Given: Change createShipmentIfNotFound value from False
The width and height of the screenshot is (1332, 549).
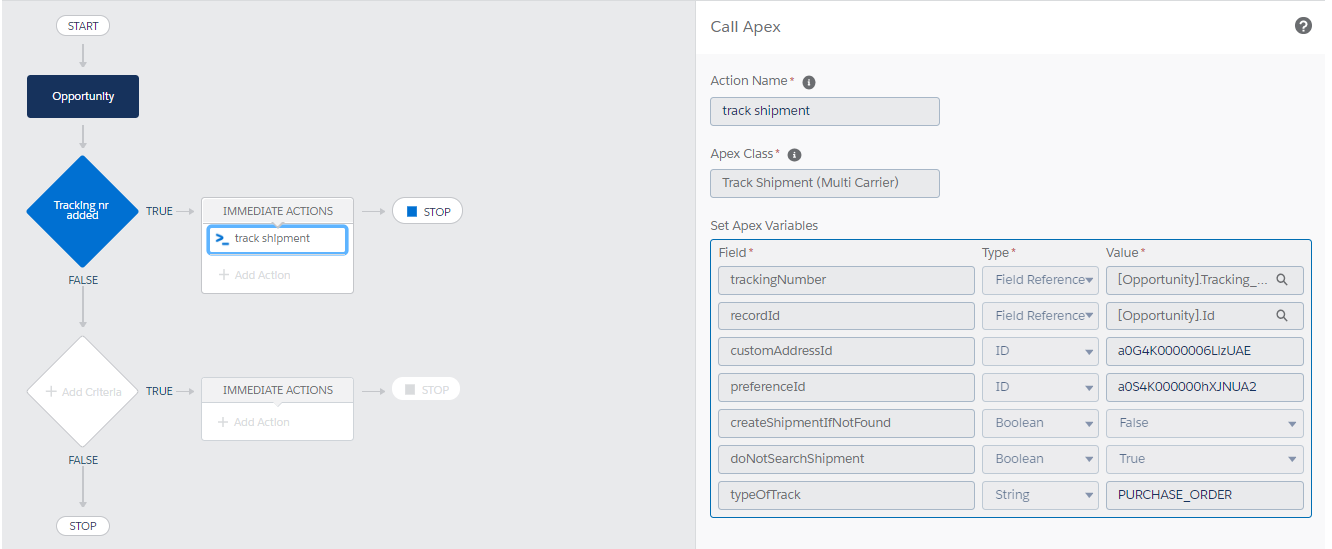Looking at the screenshot, I should [1204, 423].
